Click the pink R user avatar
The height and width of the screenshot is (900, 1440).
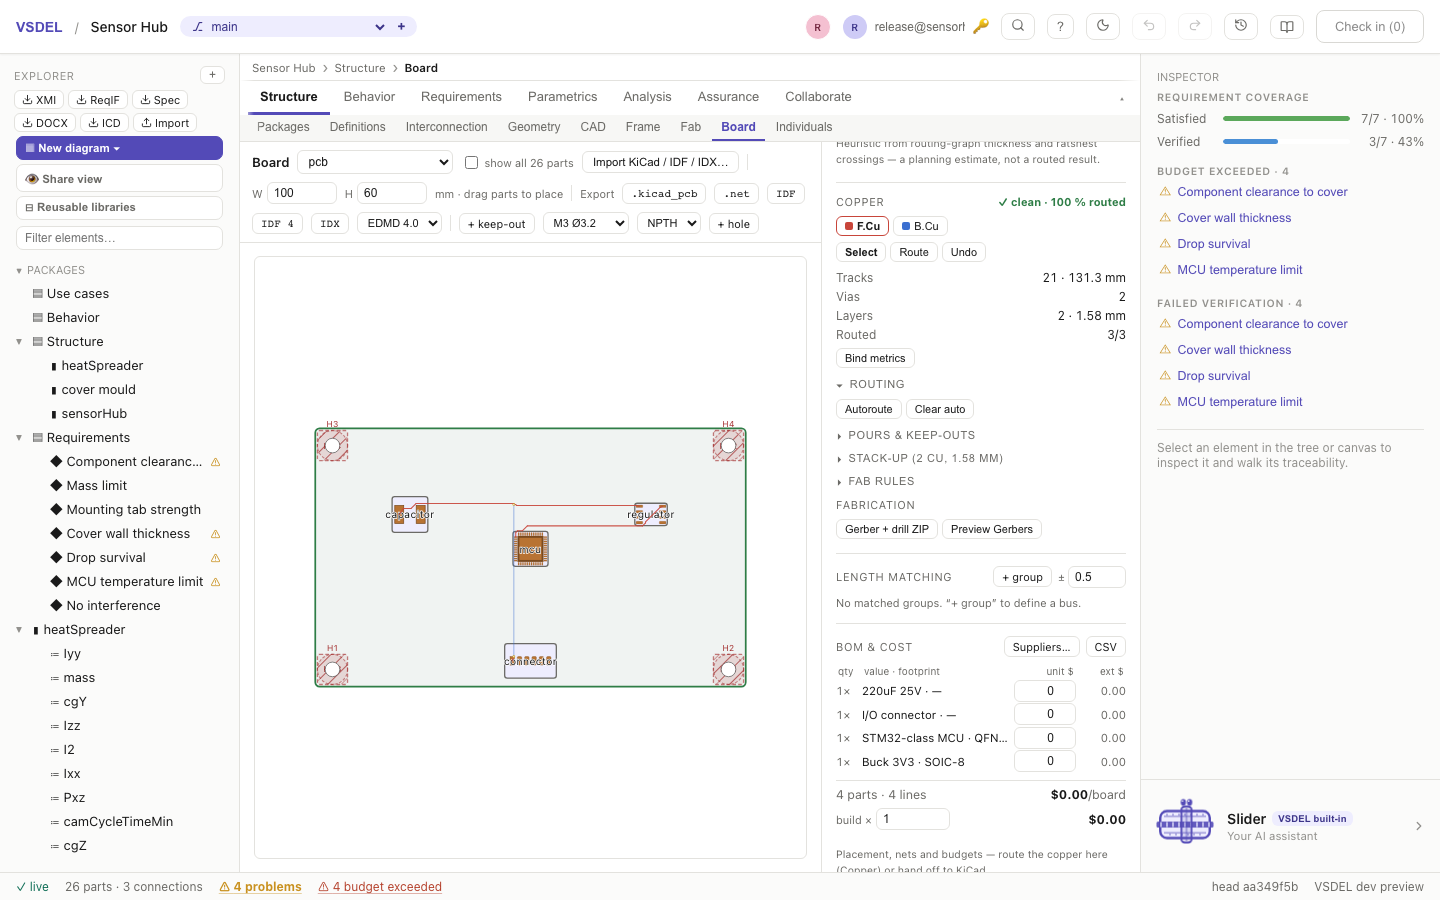click(818, 27)
